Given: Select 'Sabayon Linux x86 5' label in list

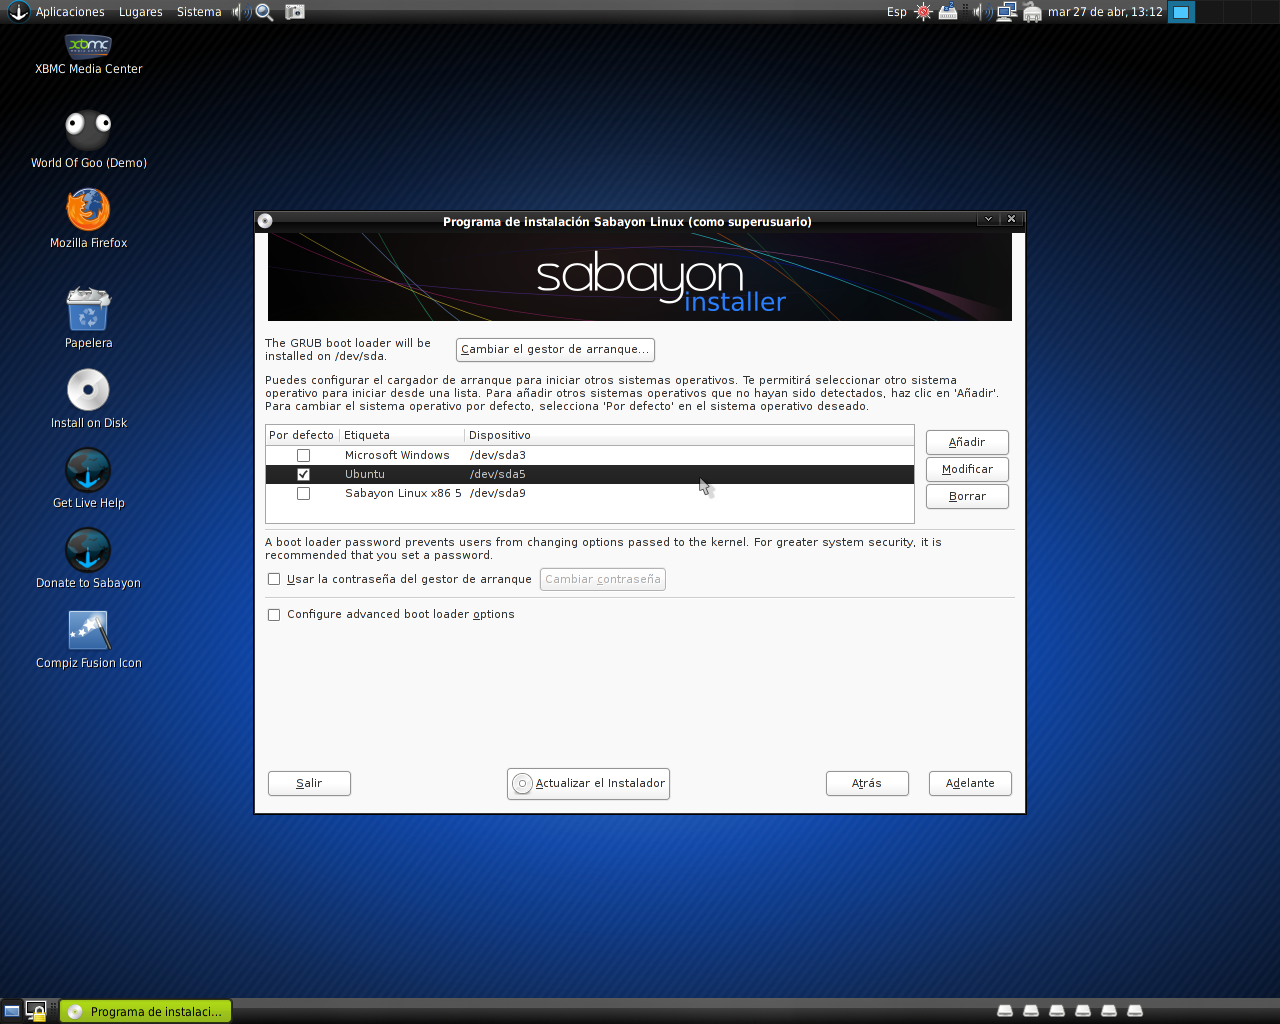Looking at the screenshot, I should pyautogui.click(x=403, y=493).
